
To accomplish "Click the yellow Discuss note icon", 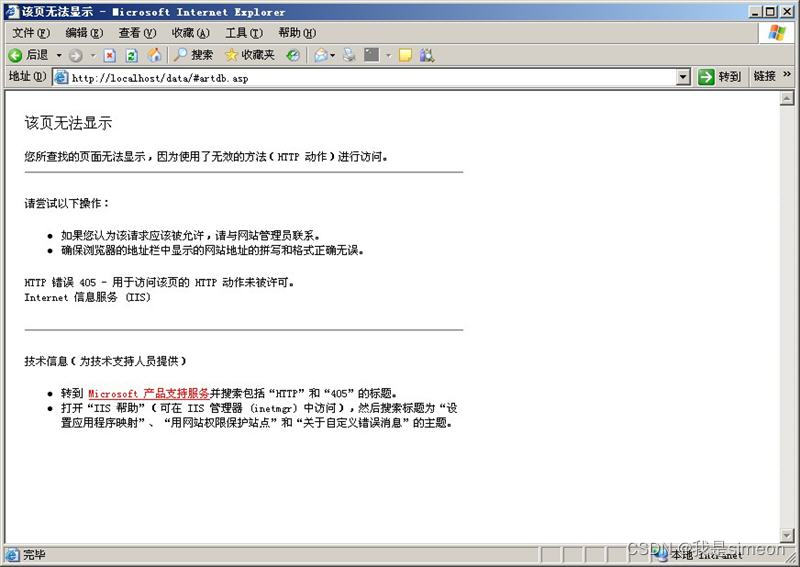I will (x=405, y=55).
